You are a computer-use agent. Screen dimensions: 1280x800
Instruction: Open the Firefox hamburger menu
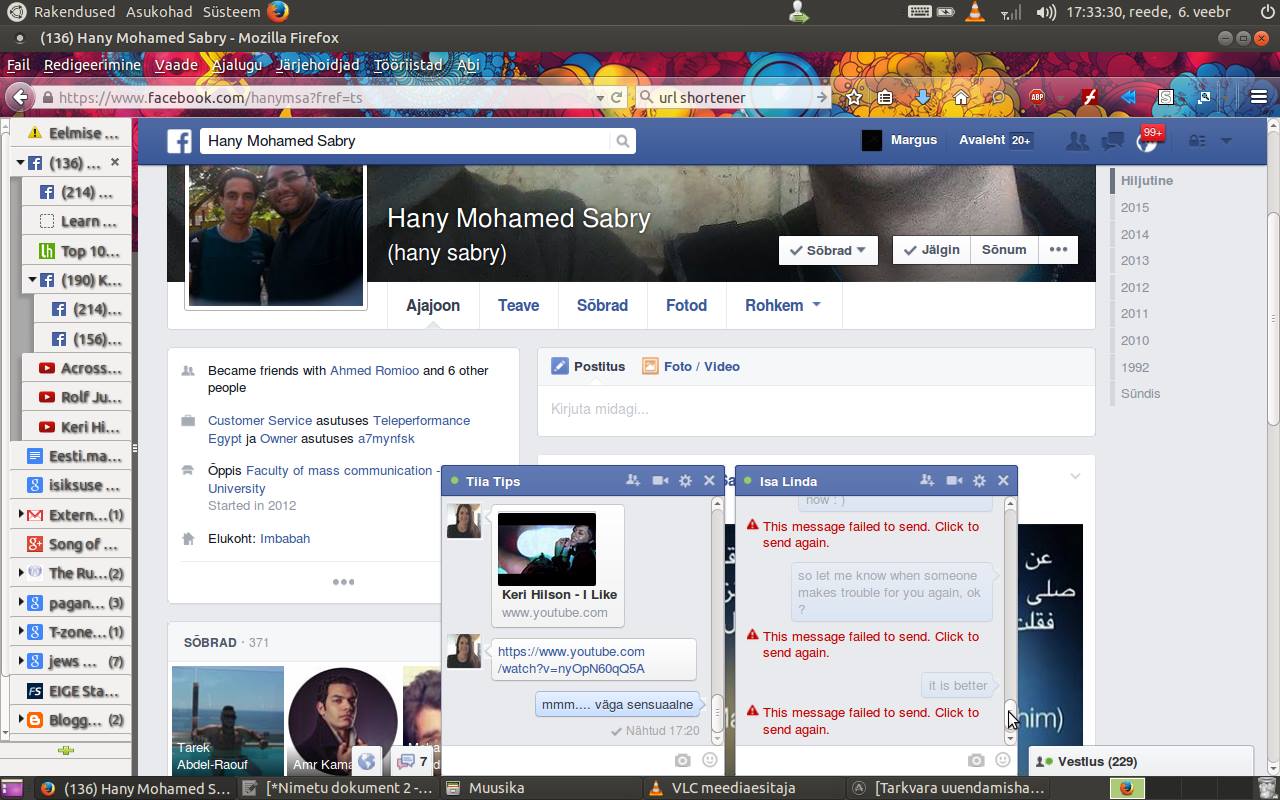tap(1259, 97)
